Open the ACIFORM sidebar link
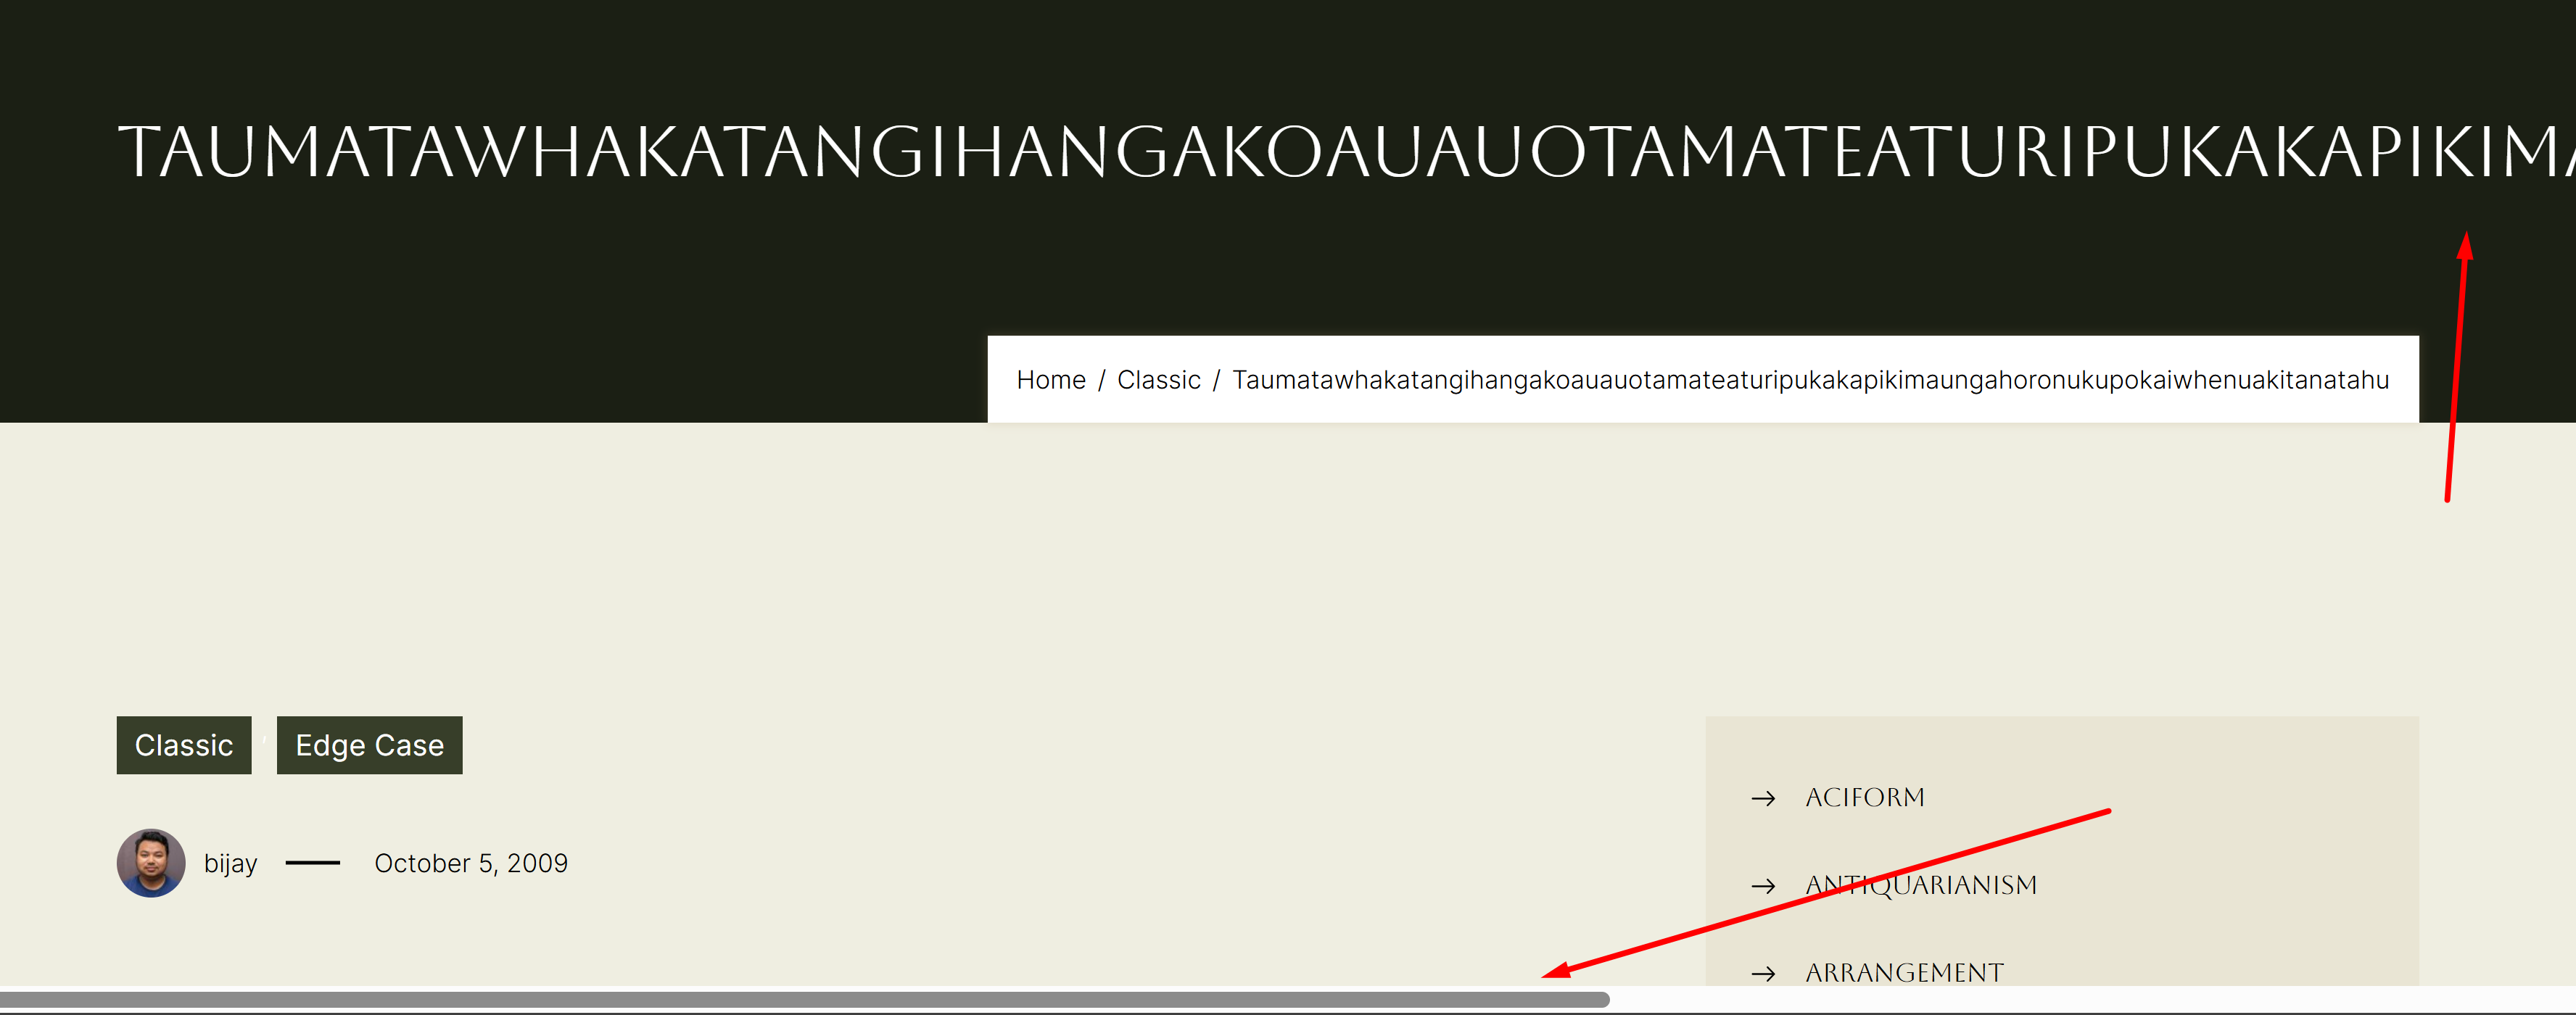2576x1015 pixels. 1864,798
